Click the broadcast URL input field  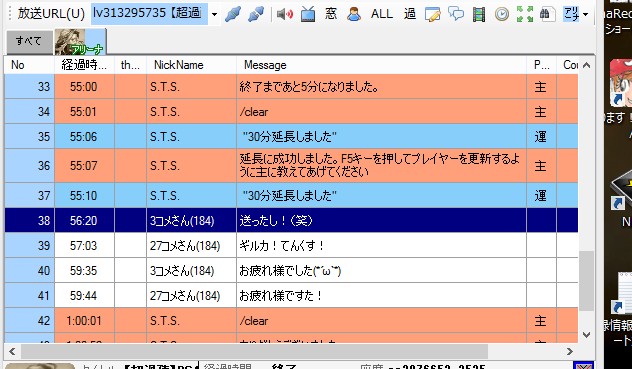pos(150,14)
